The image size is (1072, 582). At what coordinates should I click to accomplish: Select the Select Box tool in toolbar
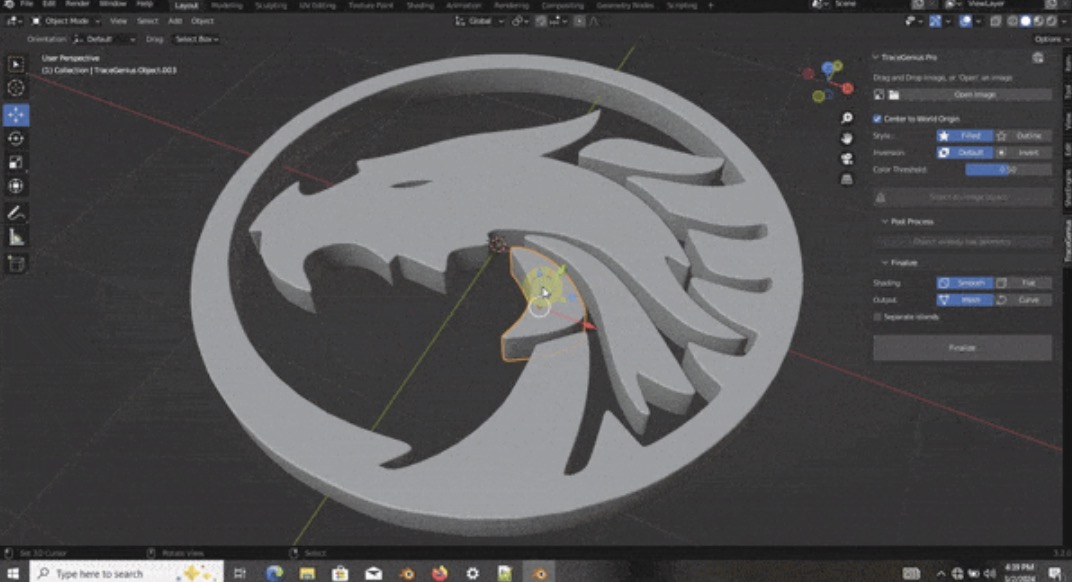click(x=16, y=64)
